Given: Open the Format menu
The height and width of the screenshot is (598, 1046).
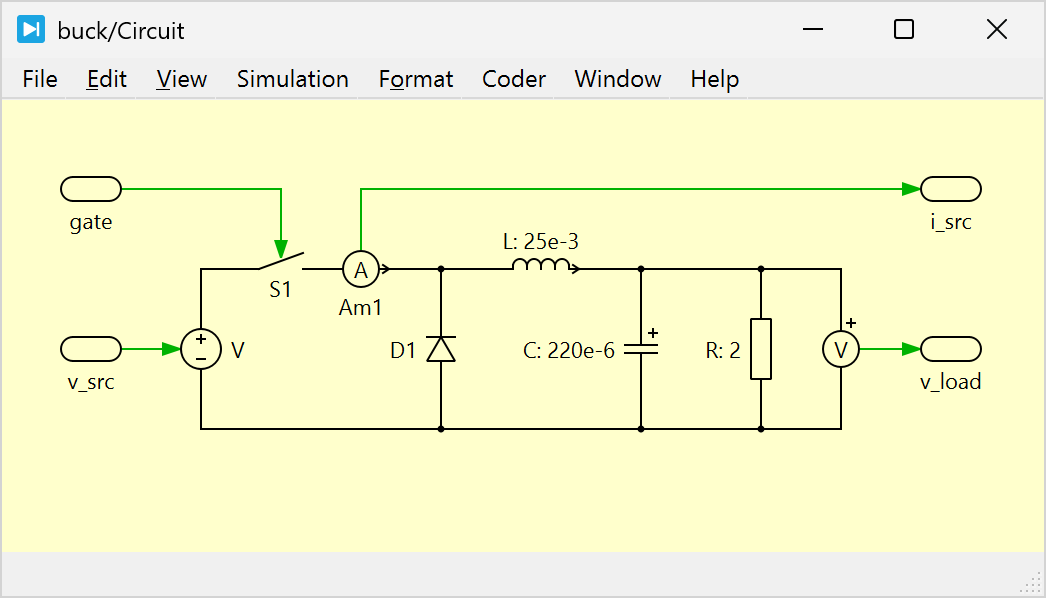Looking at the screenshot, I should click(x=416, y=79).
